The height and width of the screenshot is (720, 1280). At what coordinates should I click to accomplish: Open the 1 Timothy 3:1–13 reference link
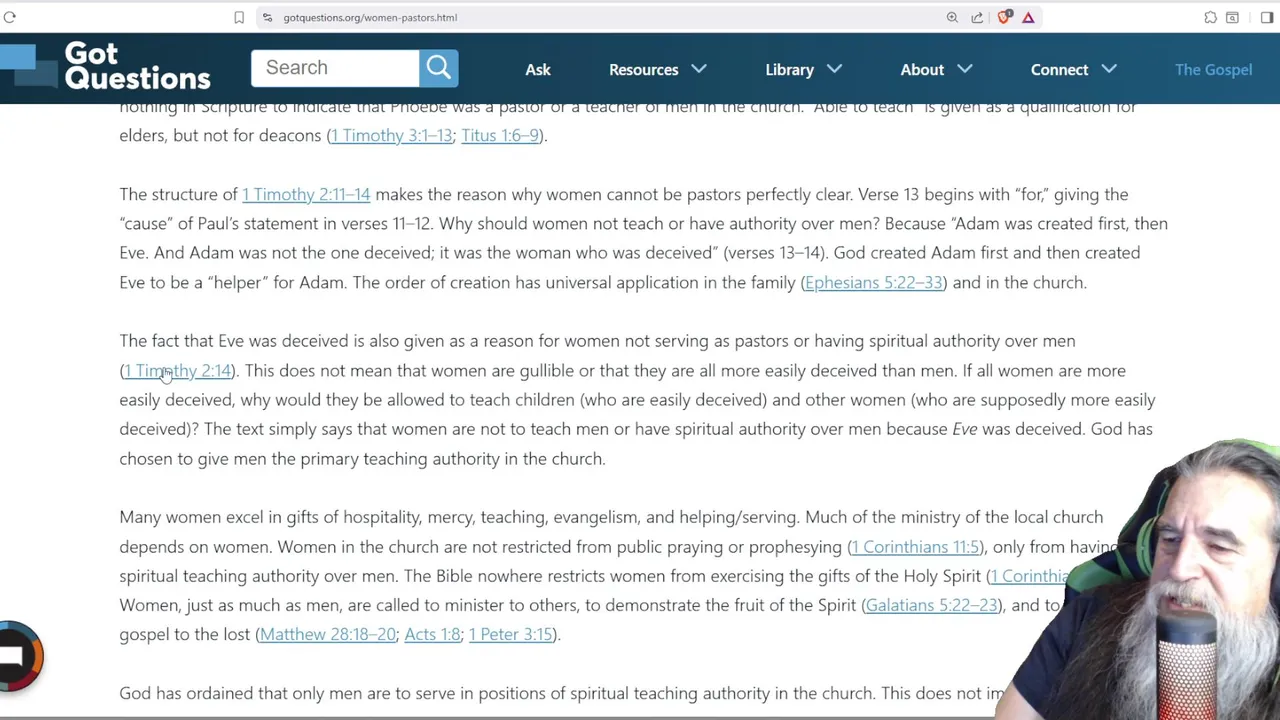(391, 135)
